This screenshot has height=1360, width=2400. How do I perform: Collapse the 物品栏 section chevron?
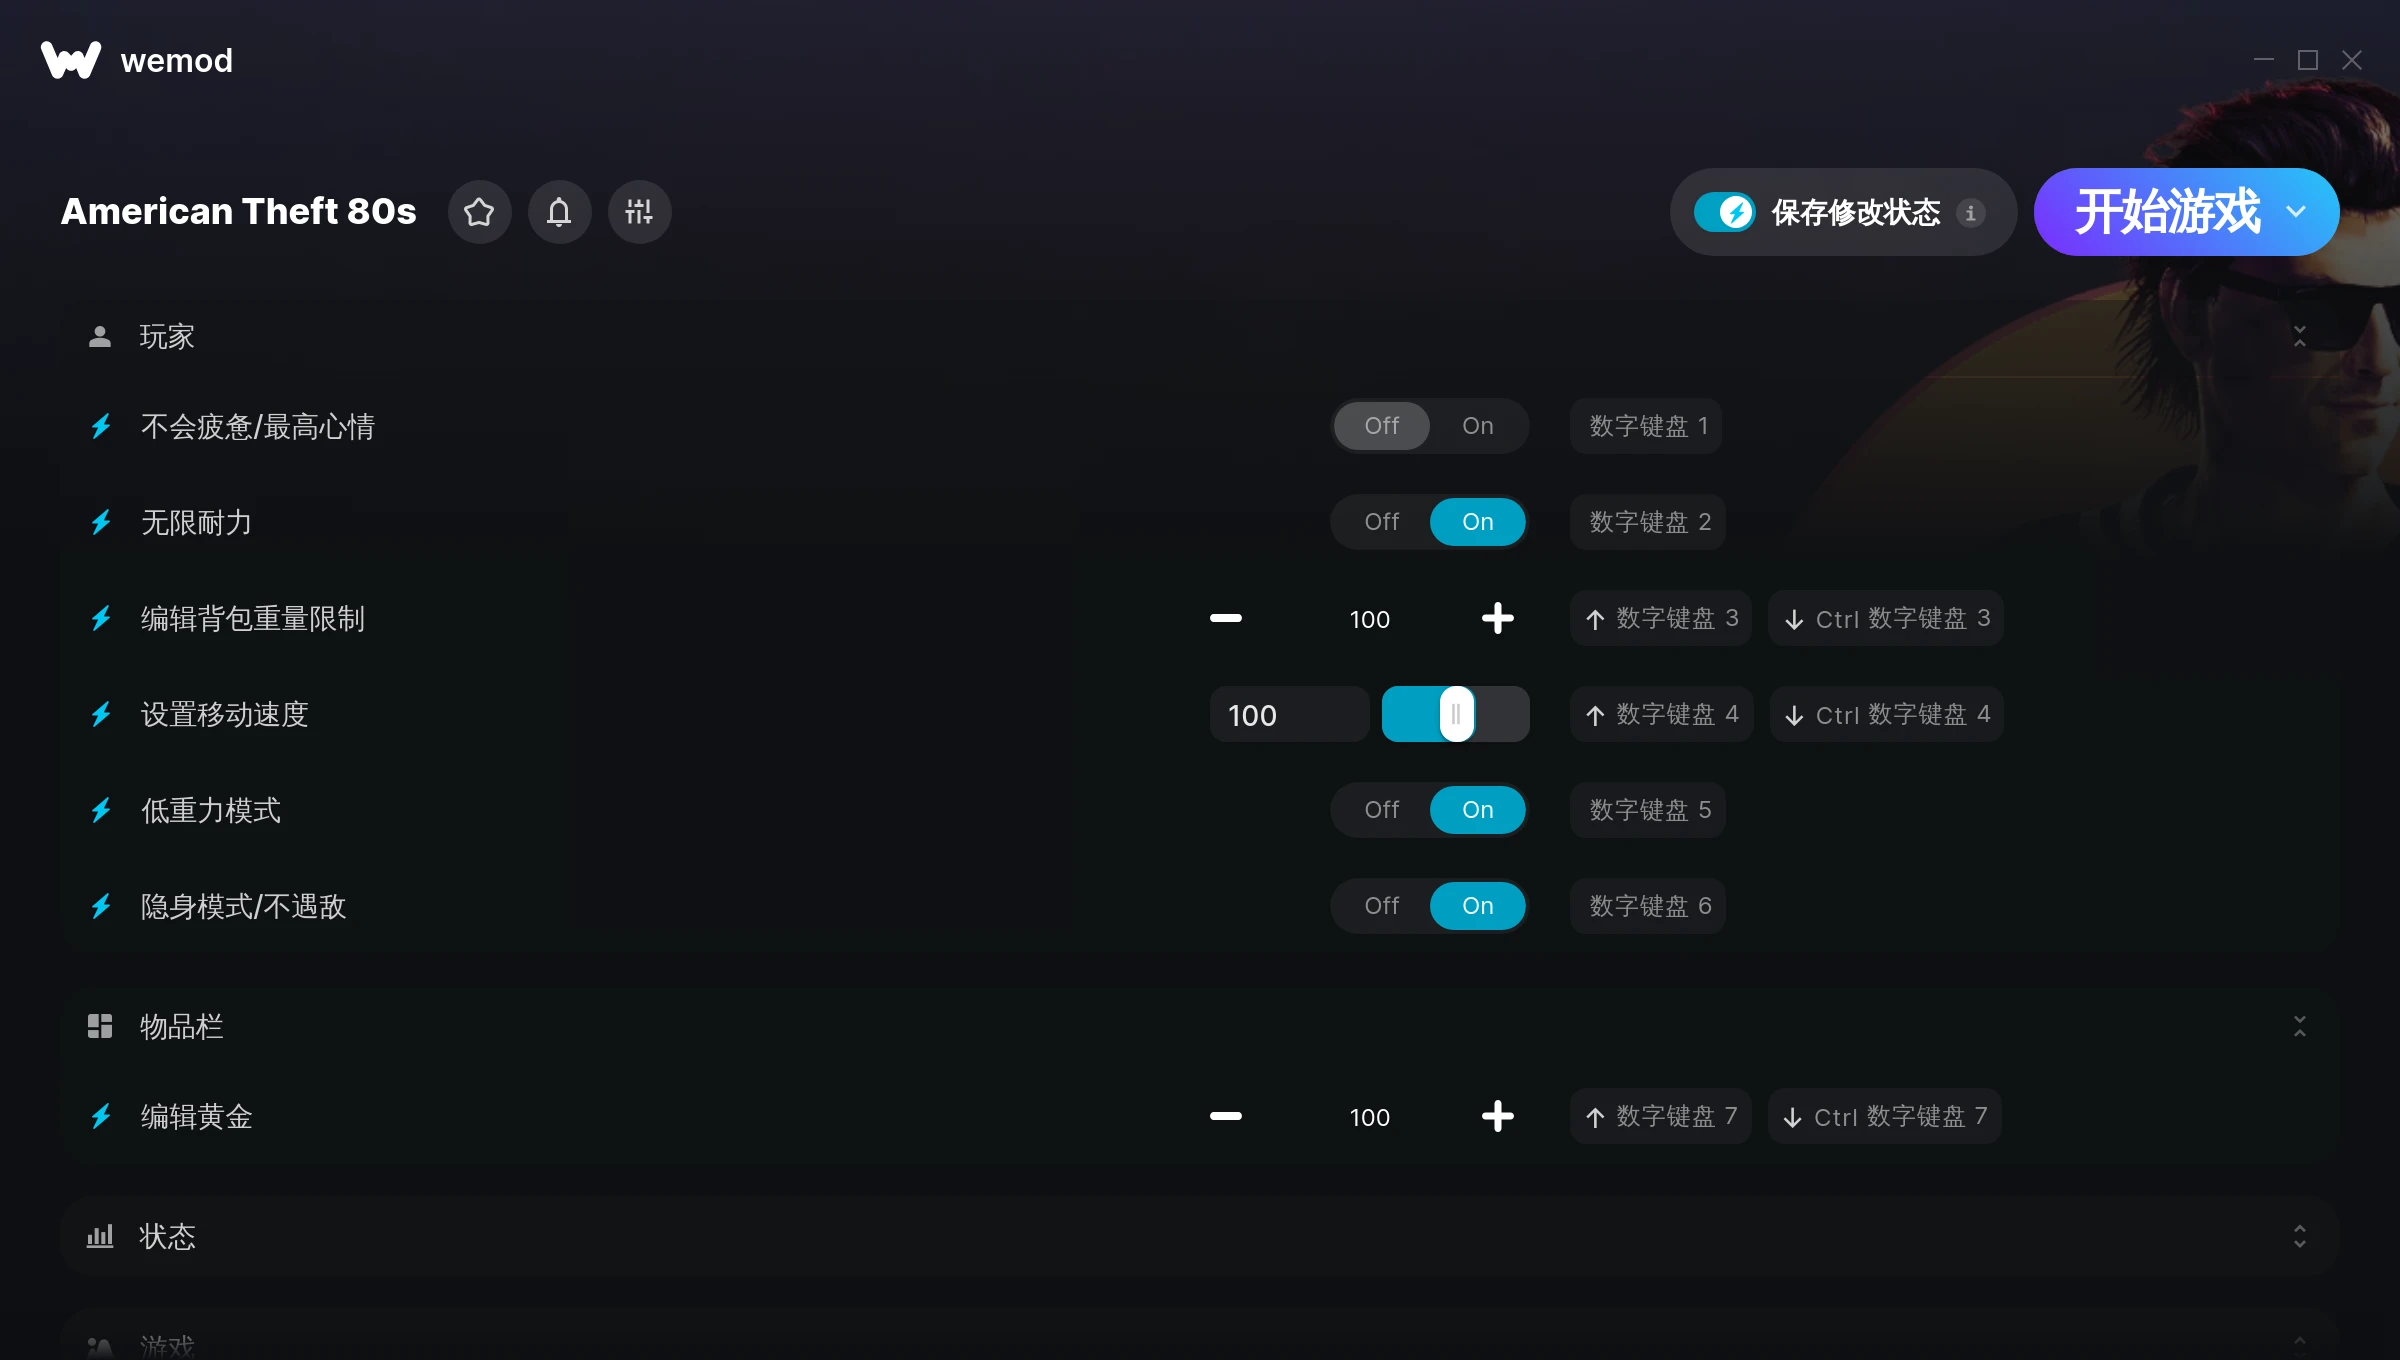tap(2299, 1026)
